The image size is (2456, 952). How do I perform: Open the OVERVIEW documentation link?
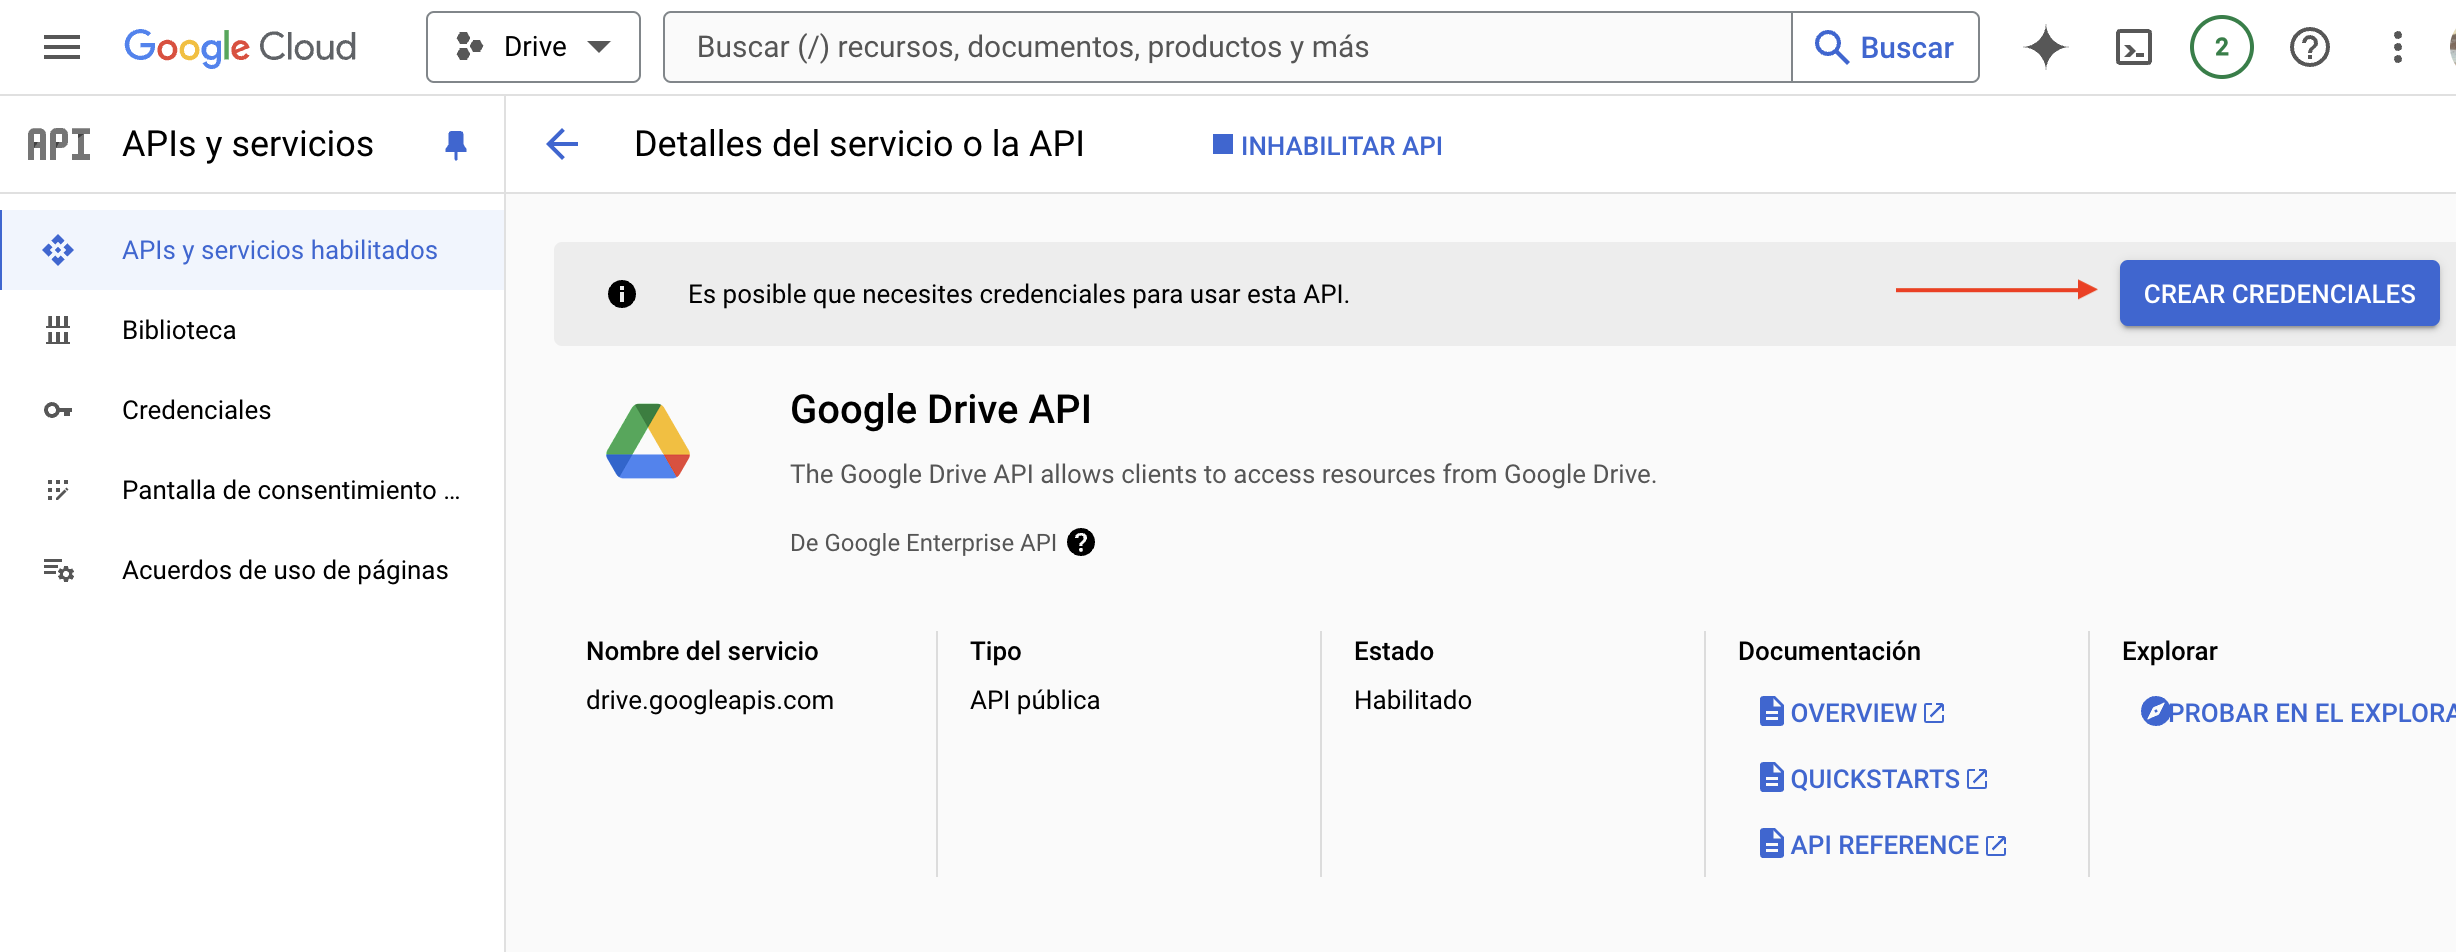(1852, 713)
